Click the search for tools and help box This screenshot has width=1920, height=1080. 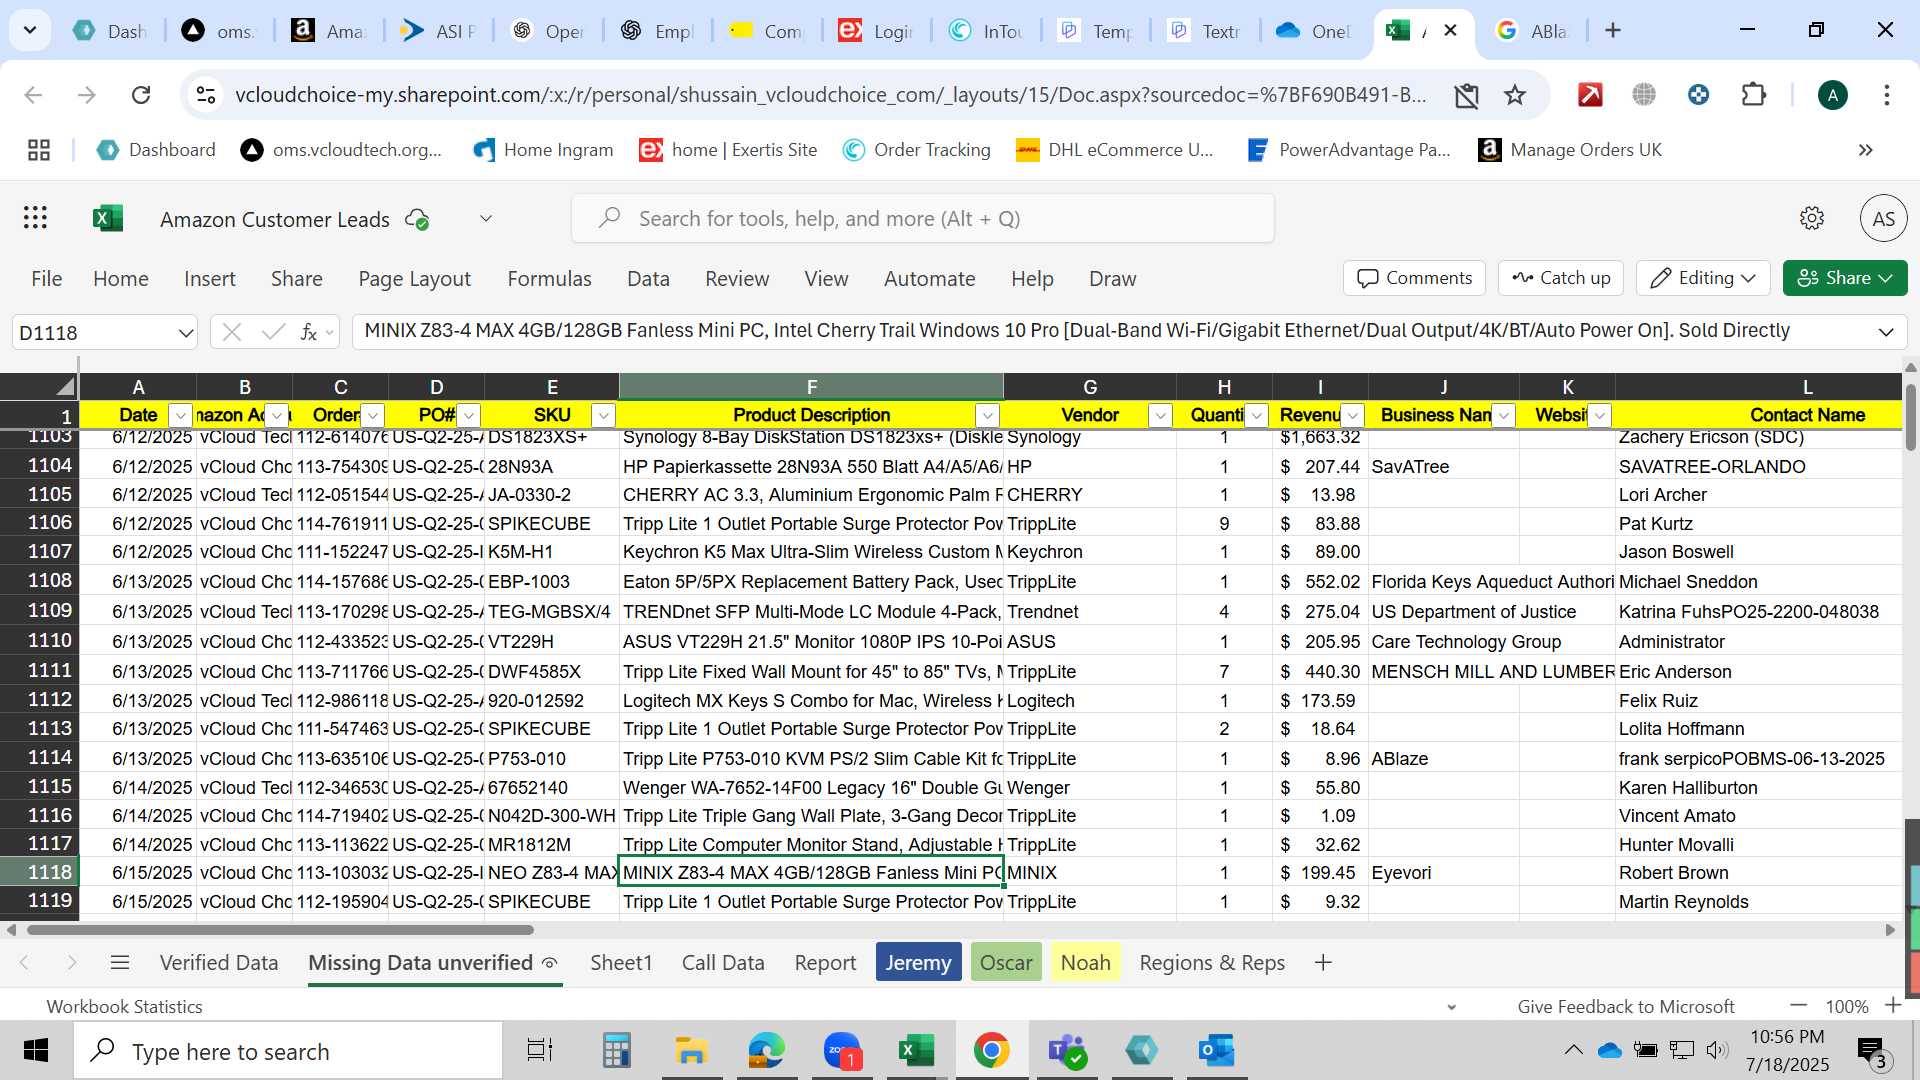pyautogui.click(x=922, y=218)
